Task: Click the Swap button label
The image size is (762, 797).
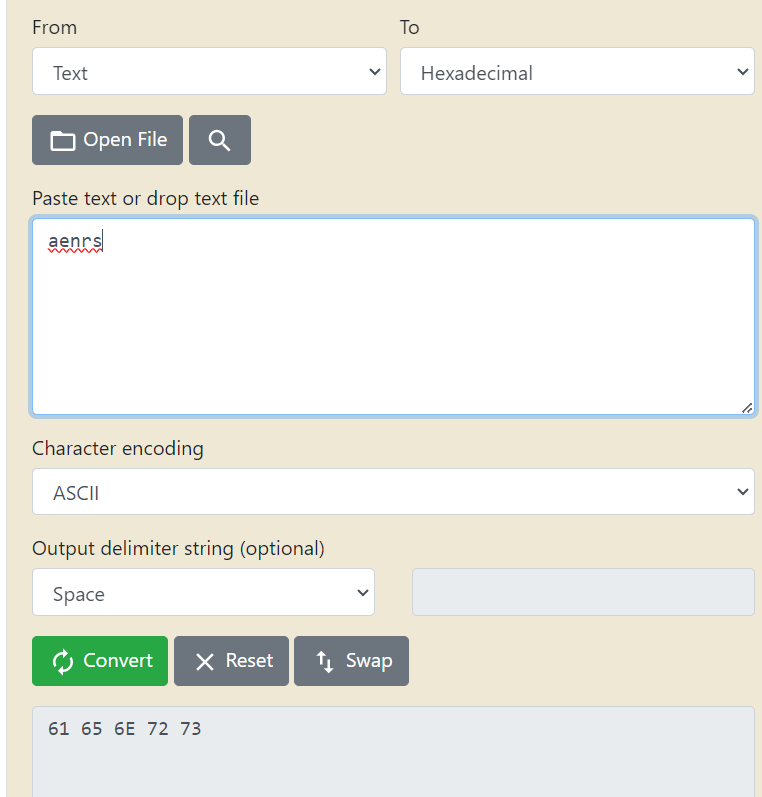Action: (369, 661)
